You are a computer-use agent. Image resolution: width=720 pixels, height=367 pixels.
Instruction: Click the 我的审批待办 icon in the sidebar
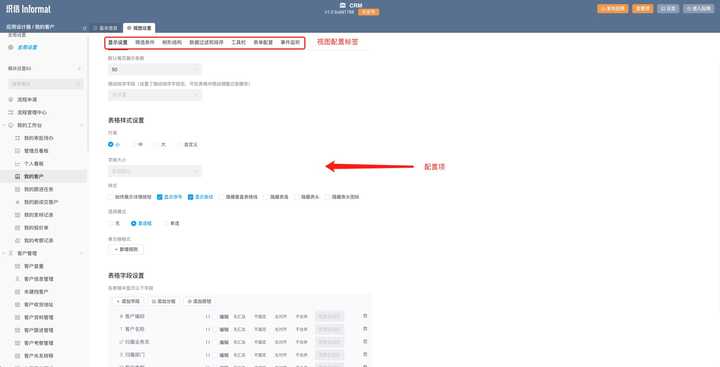point(17,138)
